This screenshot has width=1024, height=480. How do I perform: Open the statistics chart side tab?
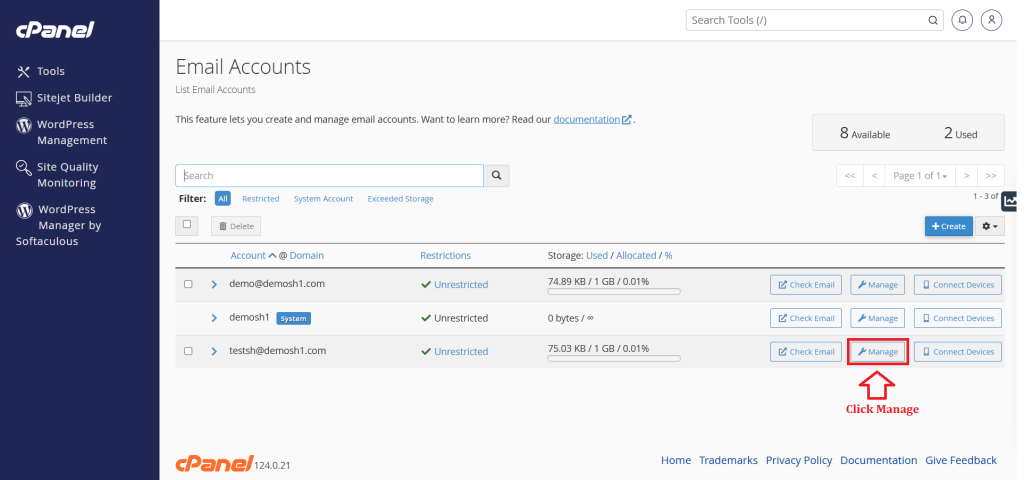(1011, 201)
